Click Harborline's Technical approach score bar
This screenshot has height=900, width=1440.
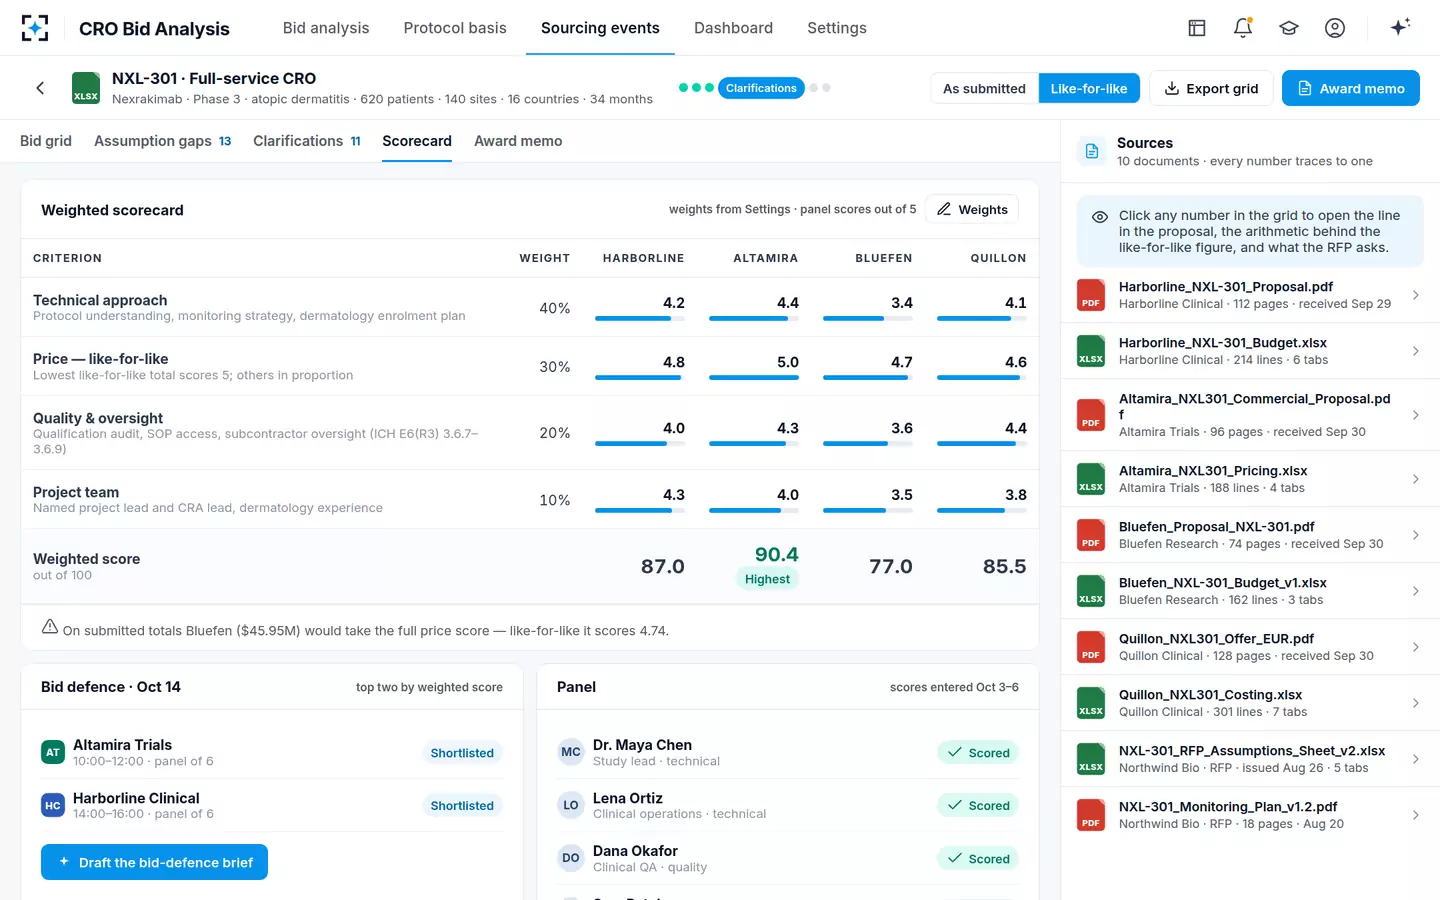point(640,319)
